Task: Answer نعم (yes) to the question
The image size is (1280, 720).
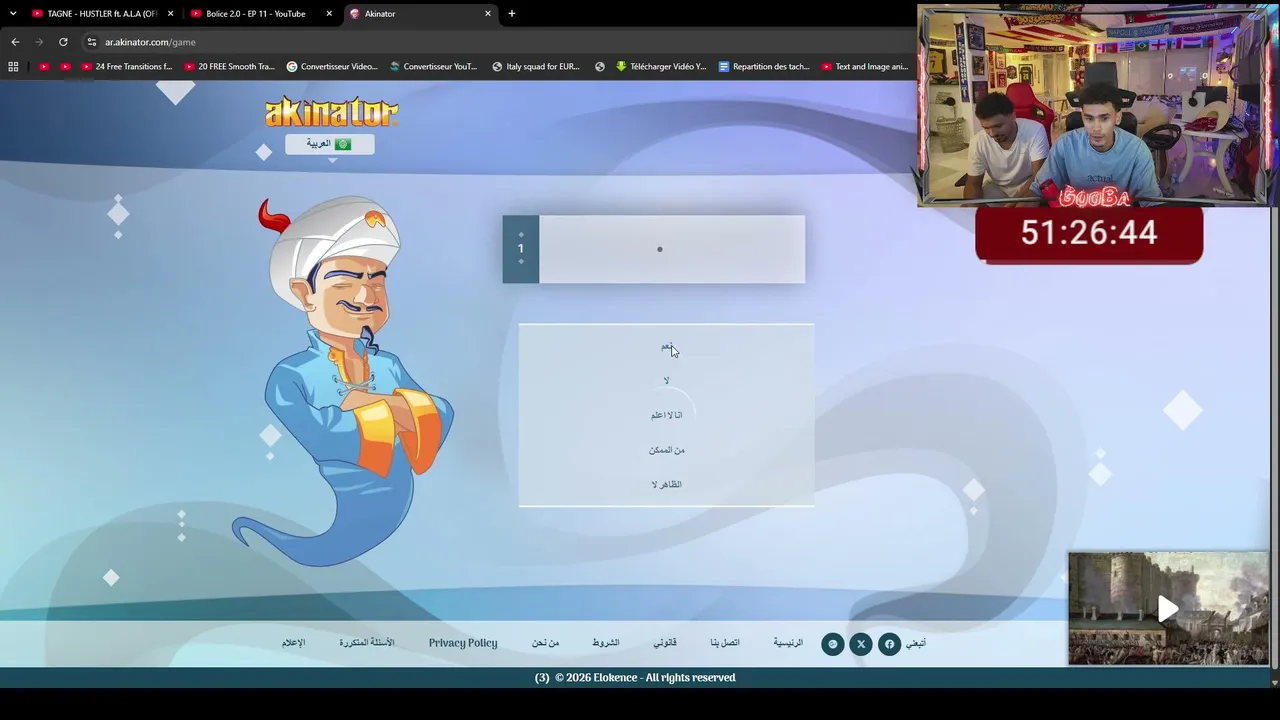Action: tap(666, 346)
